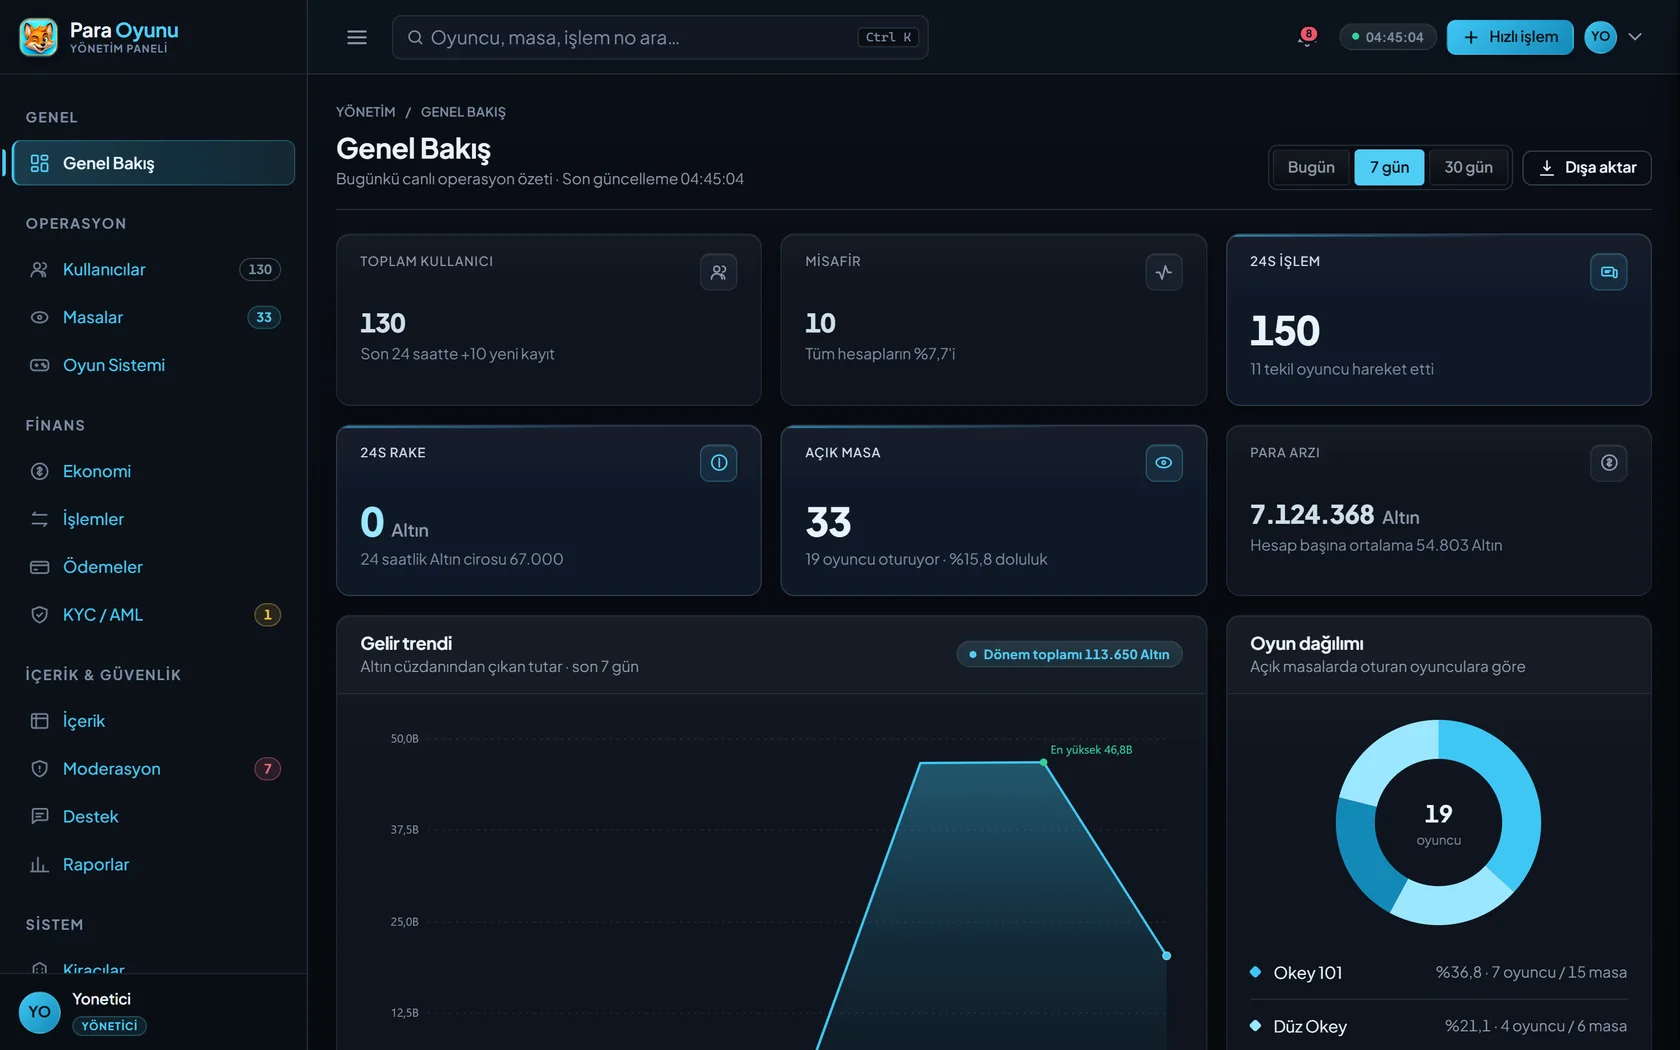Click transaction icon on 24S İşlem card
The width and height of the screenshot is (1680, 1050).
point(1609,272)
